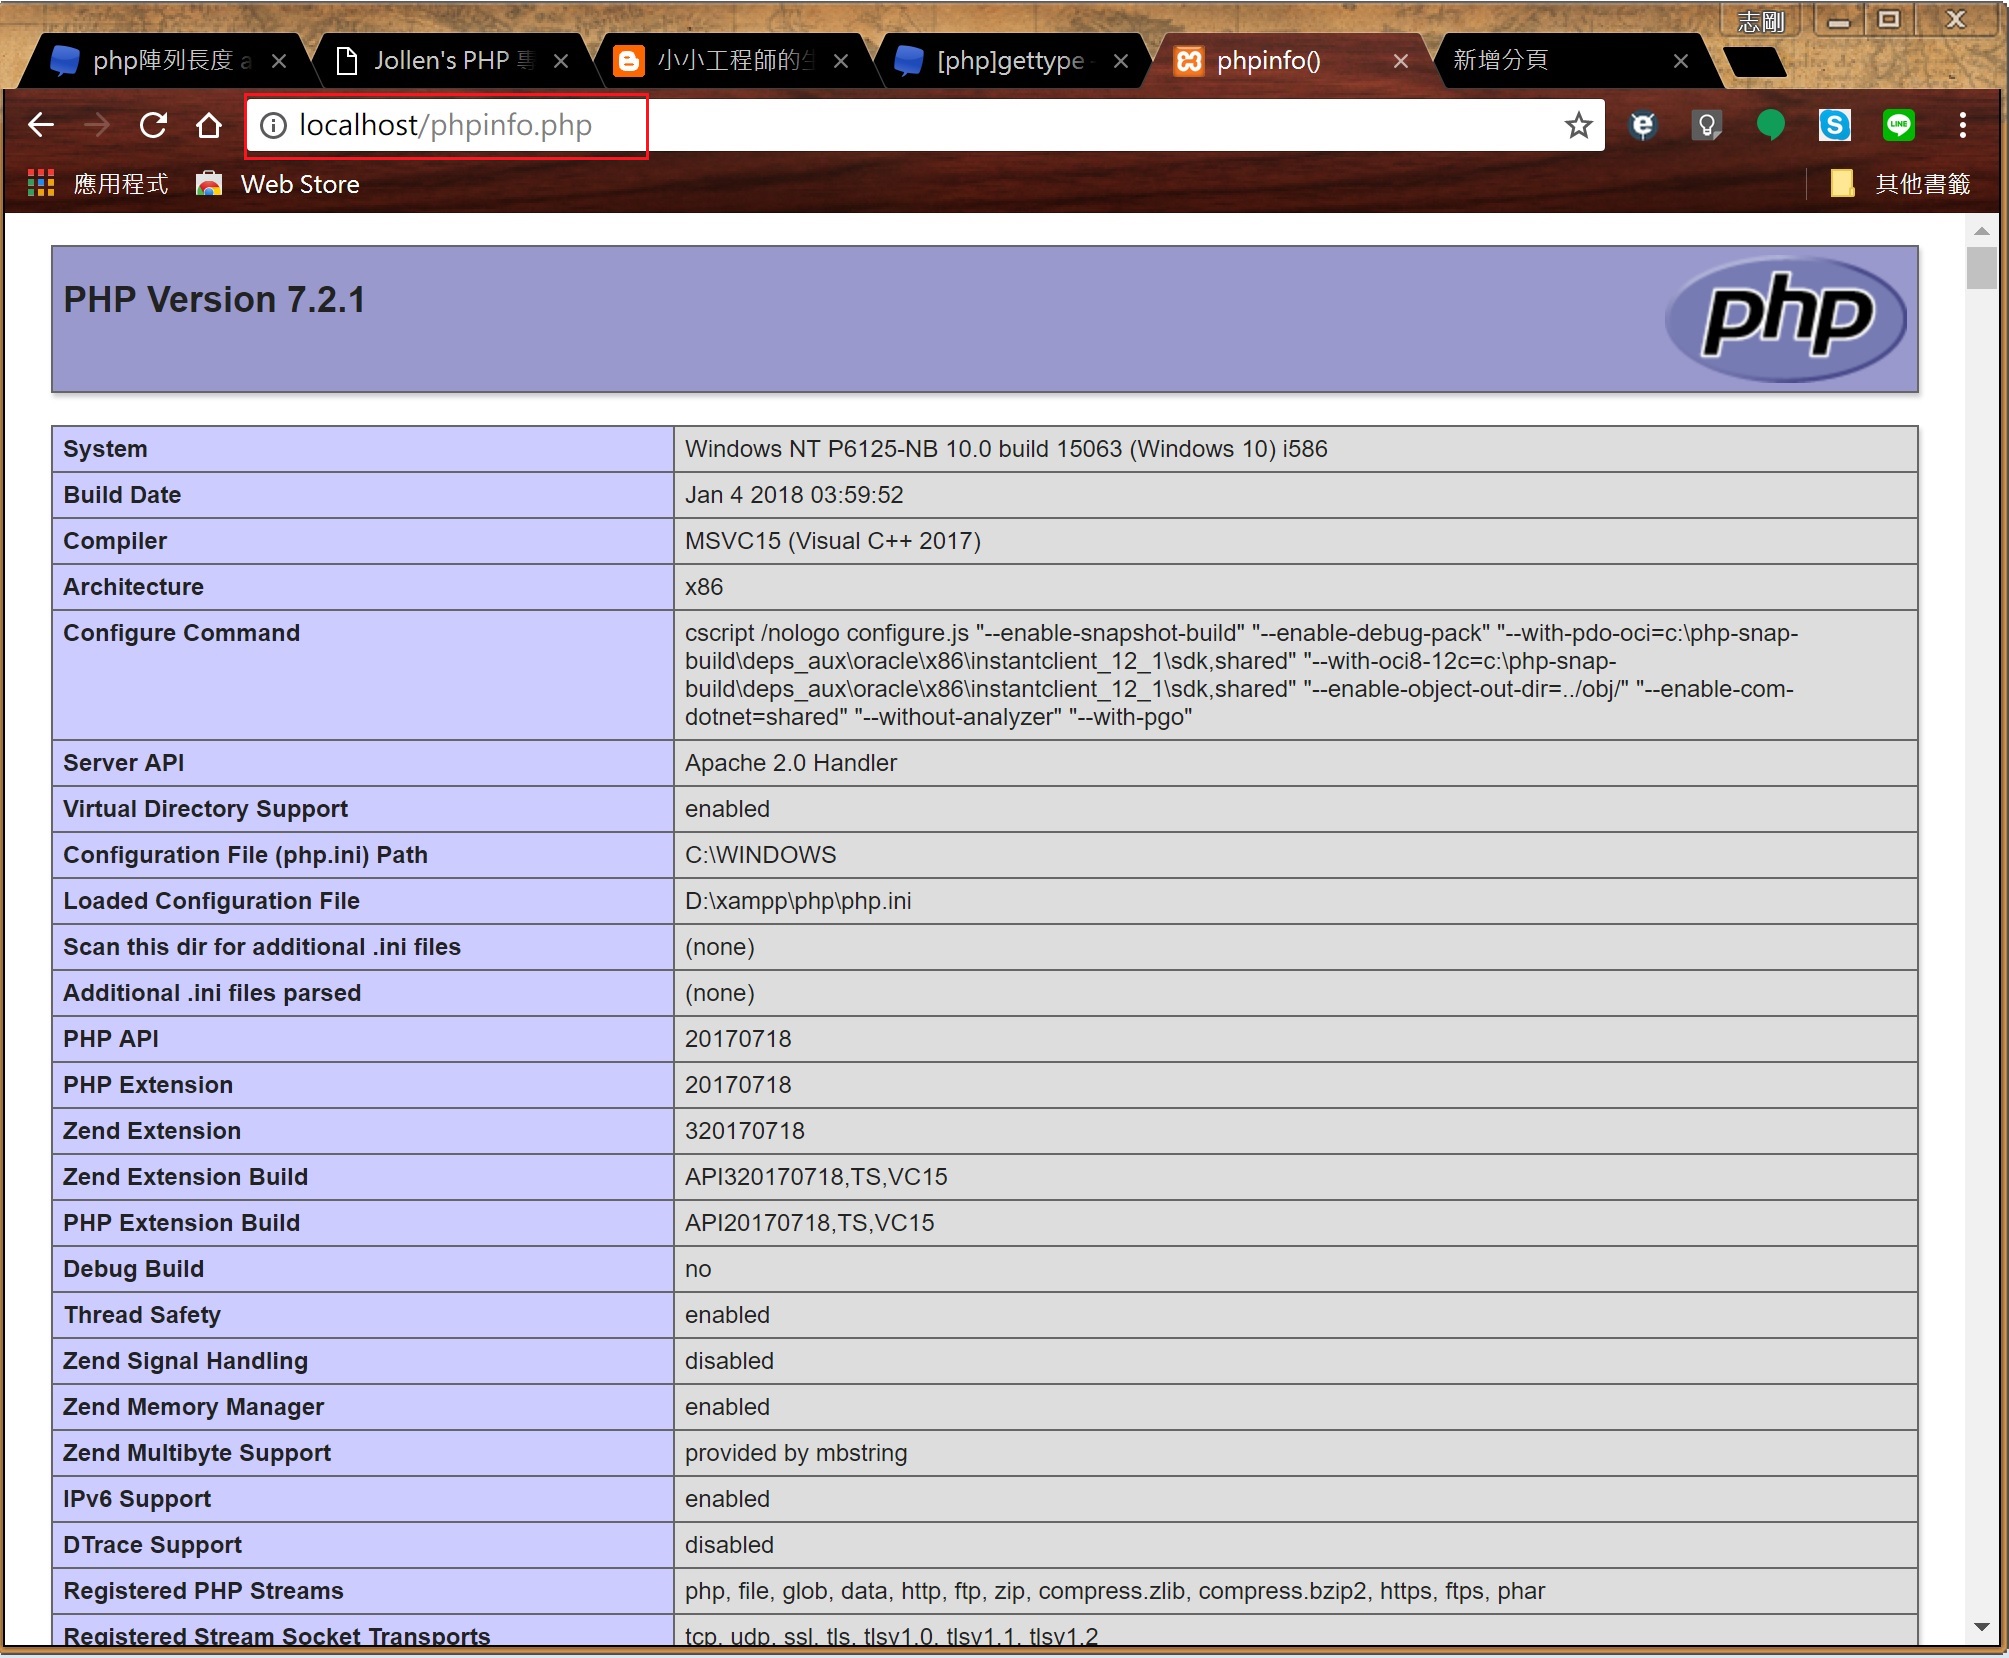Image resolution: width=2009 pixels, height=1658 pixels.
Task: Click the PHP Version 7.2.1 heading
Action: [x=214, y=300]
